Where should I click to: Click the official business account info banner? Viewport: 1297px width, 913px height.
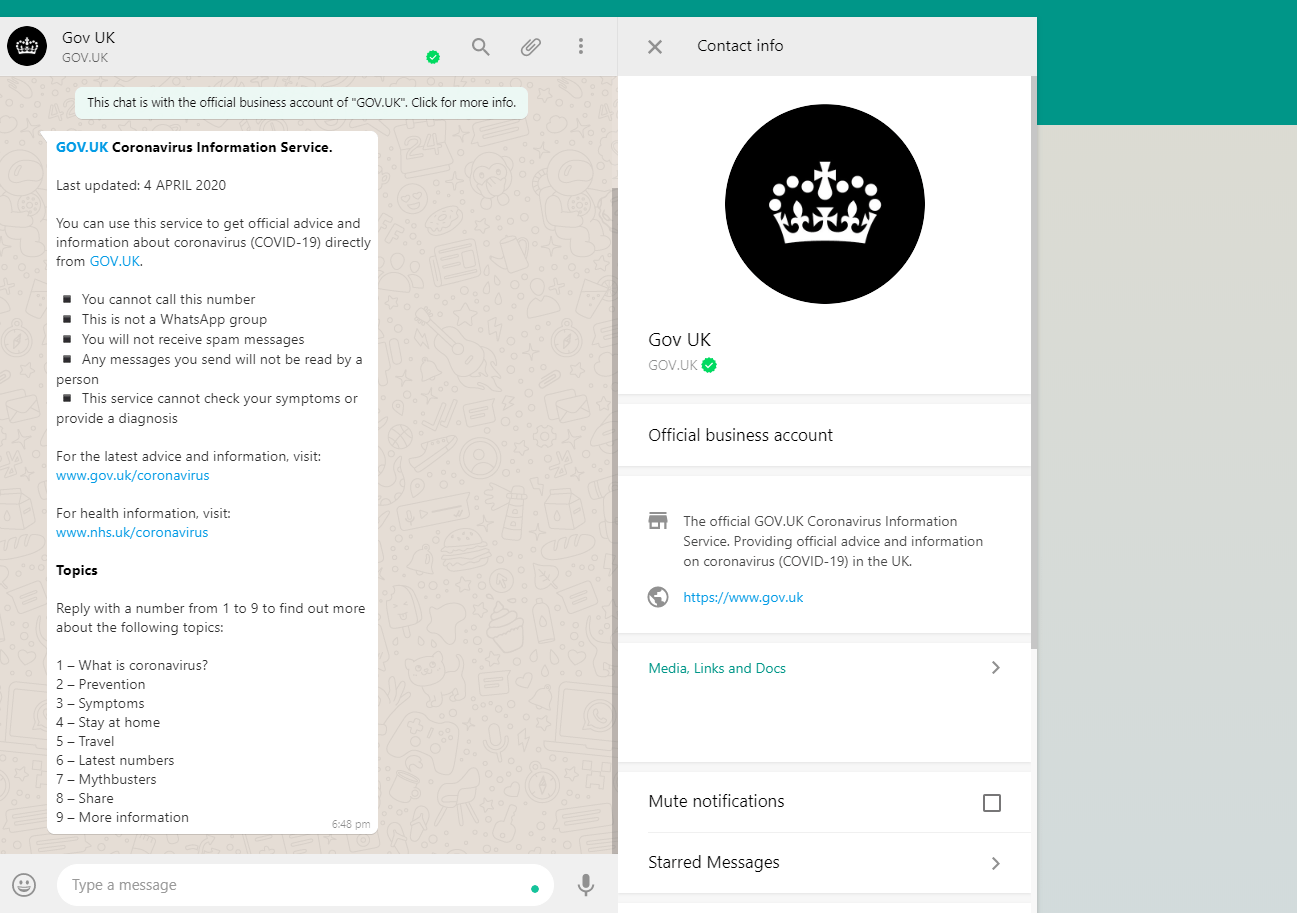300,102
